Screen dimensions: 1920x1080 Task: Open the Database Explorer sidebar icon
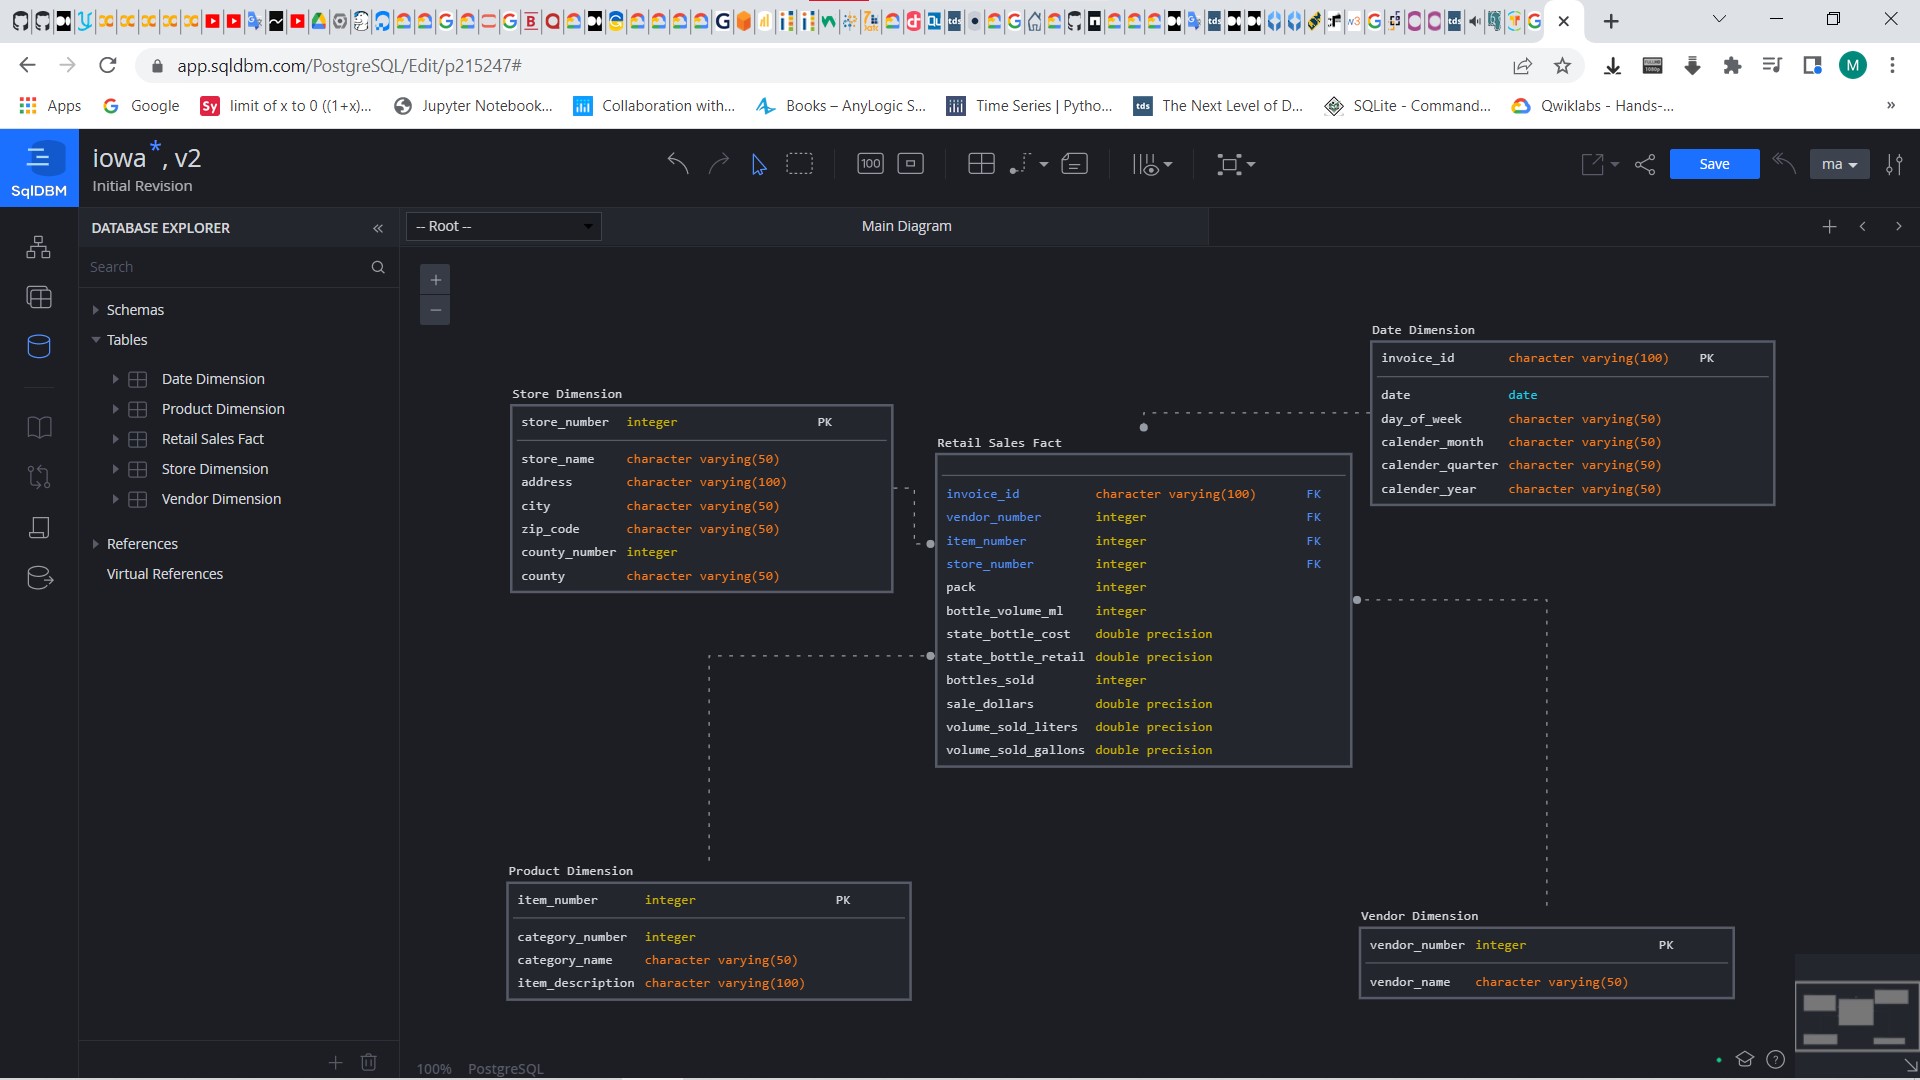38,347
